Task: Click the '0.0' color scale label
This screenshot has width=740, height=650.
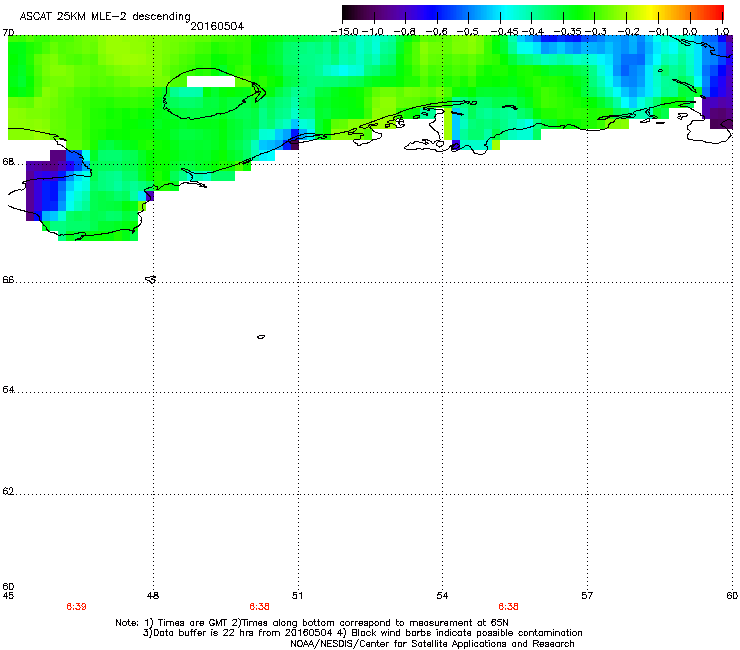Action: [x=690, y=31]
